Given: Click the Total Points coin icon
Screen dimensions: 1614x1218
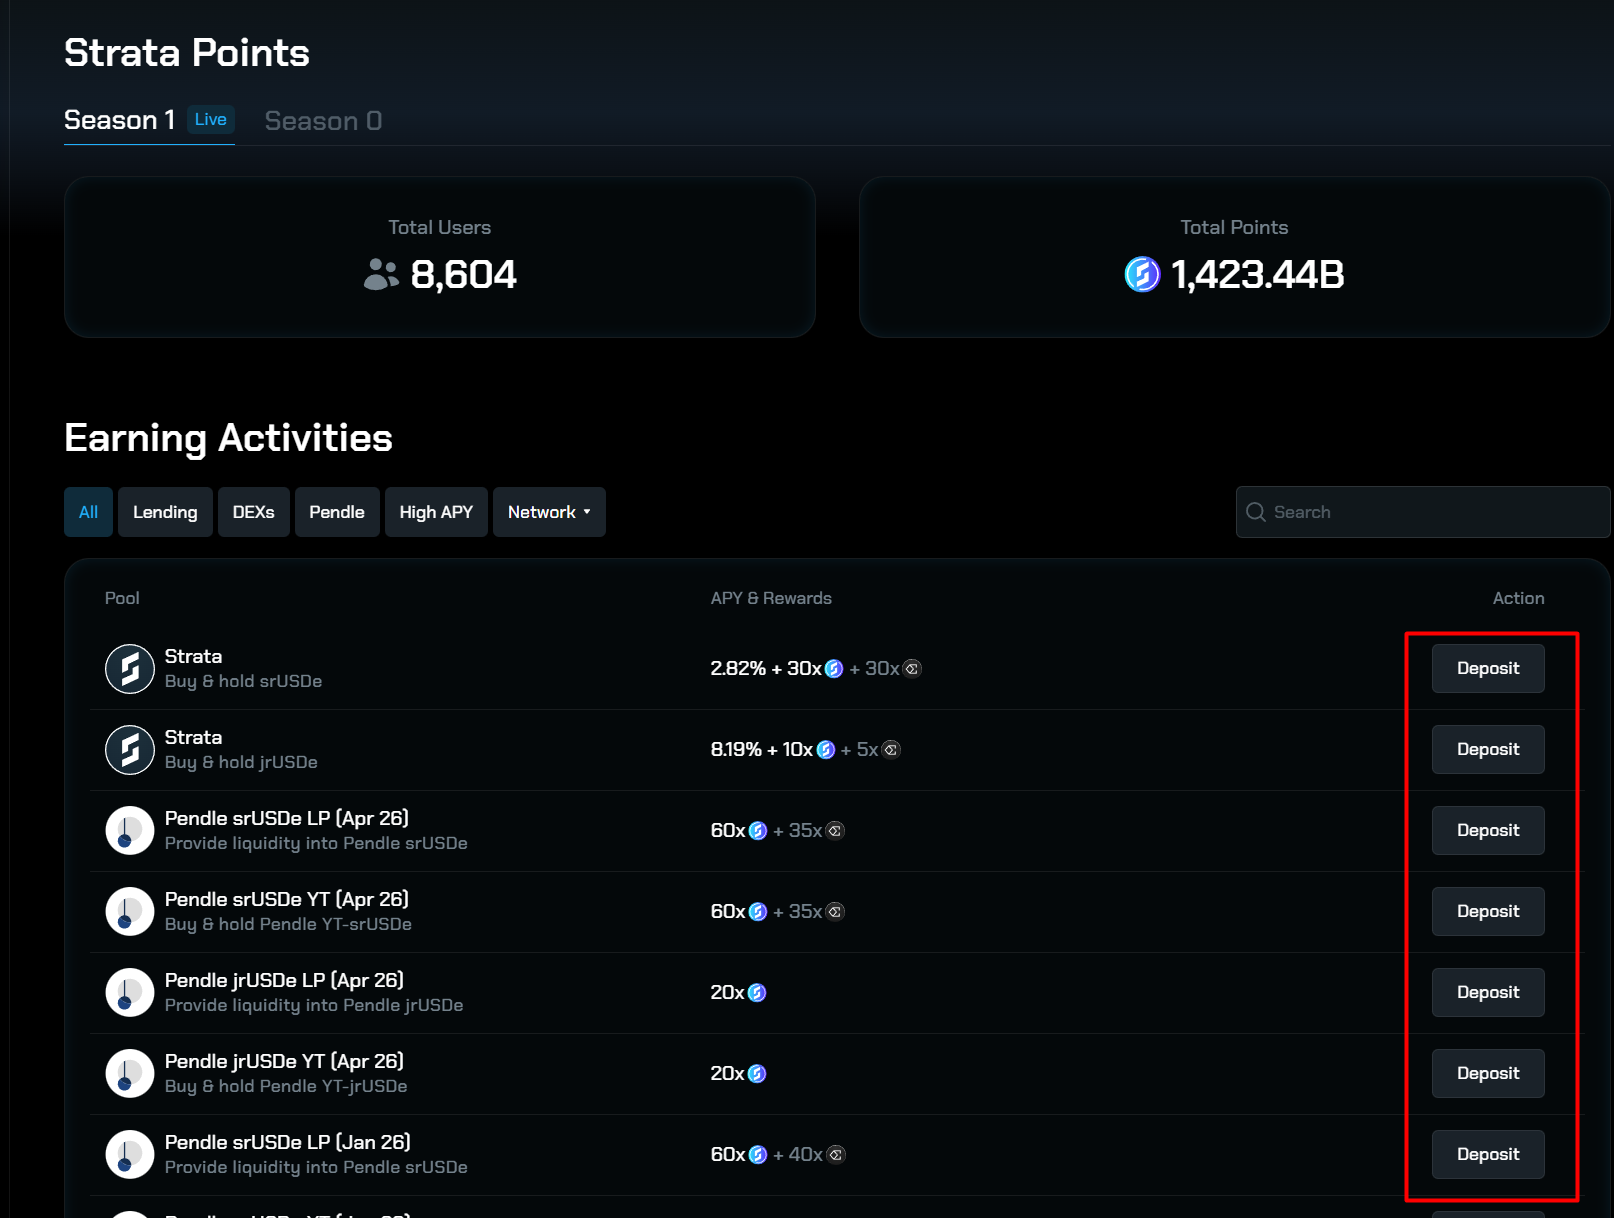Looking at the screenshot, I should coord(1142,274).
